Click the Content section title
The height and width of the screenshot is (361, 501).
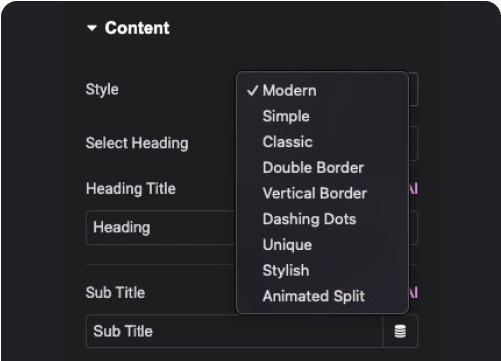point(137,28)
